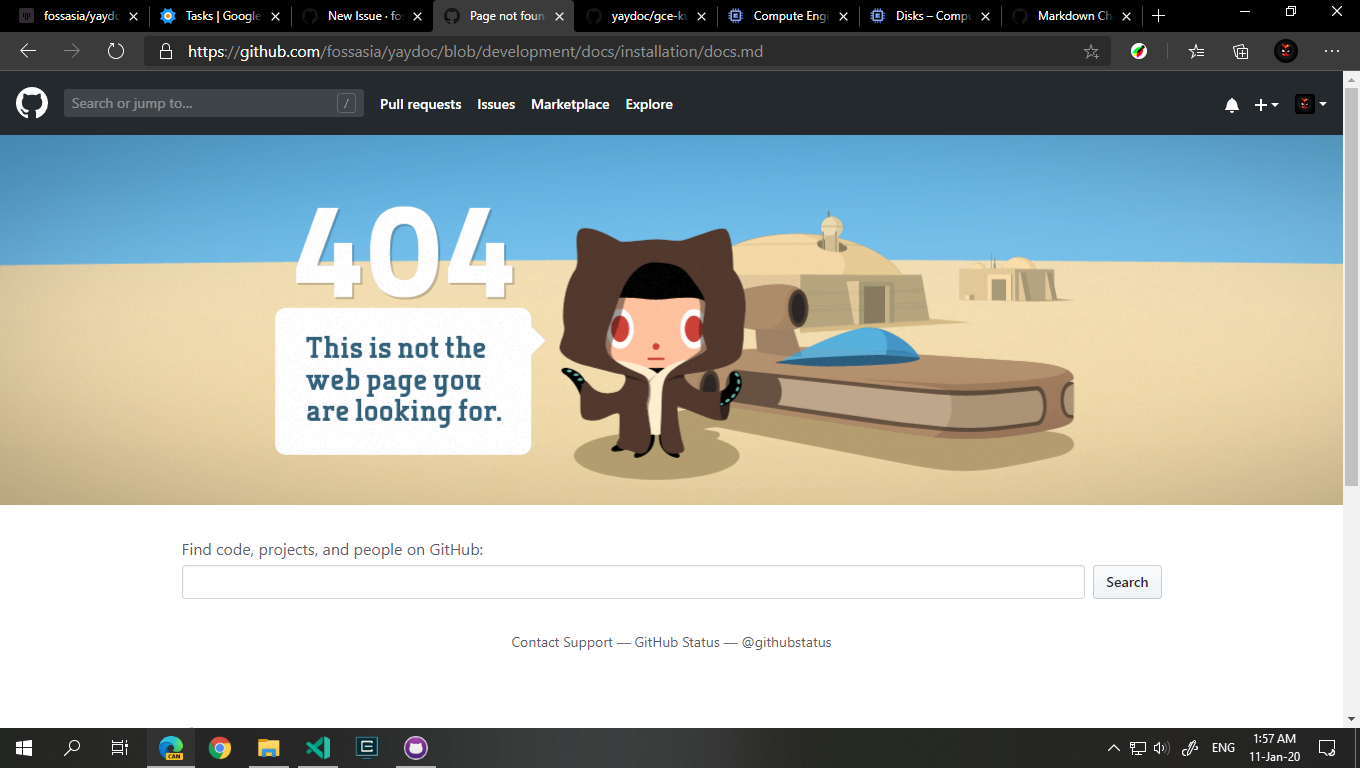The width and height of the screenshot is (1360, 768).
Task: Click the ENG language indicator
Action: (x=1223, y=748)
